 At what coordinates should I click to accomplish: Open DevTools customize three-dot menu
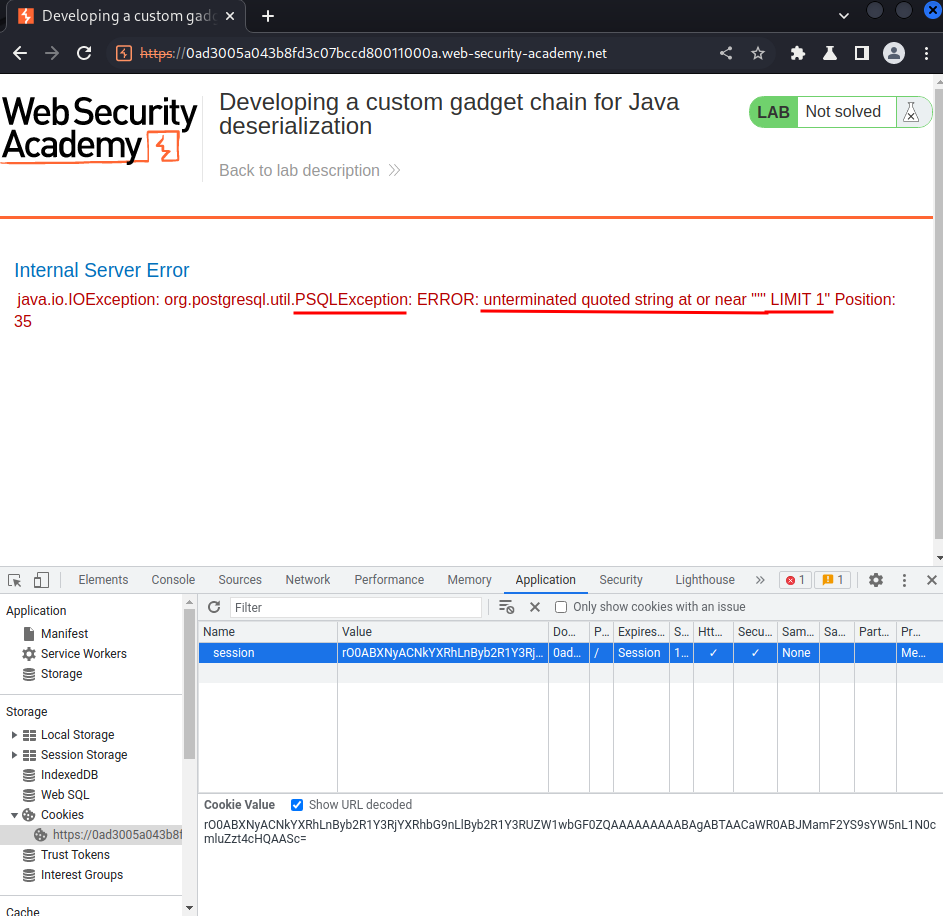(904, 580)
